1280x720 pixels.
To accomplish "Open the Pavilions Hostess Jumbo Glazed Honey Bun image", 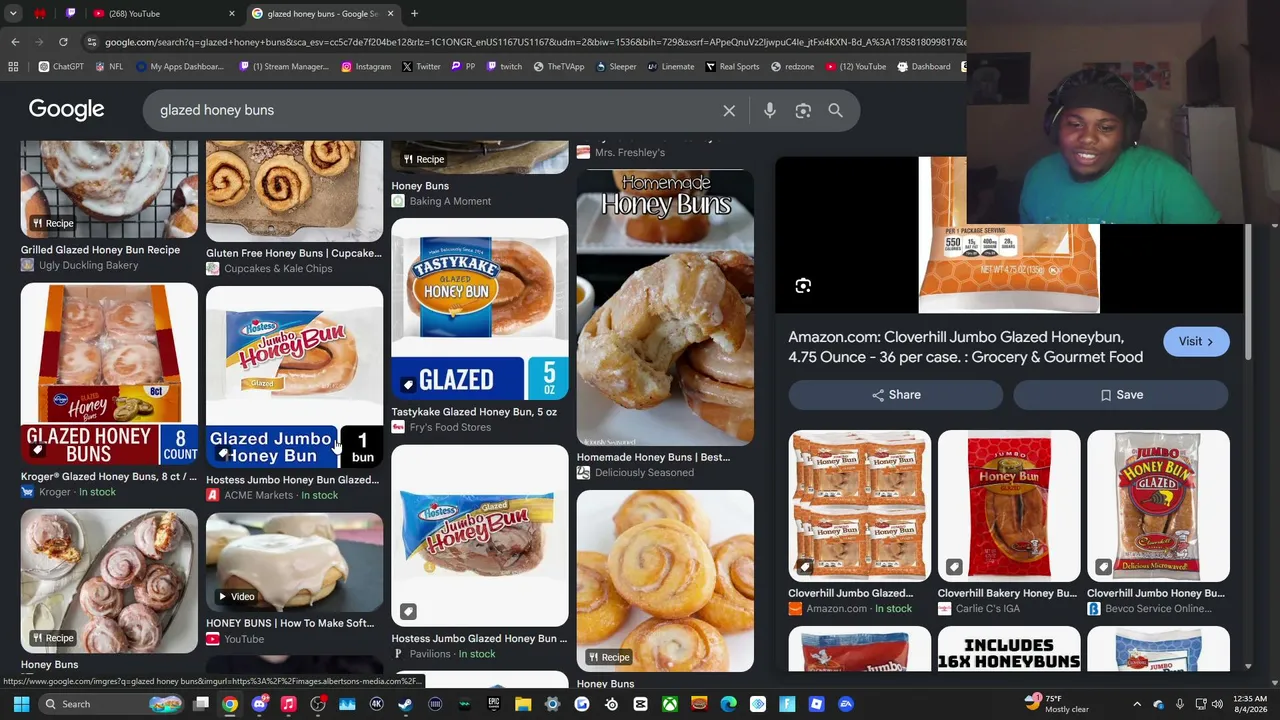I will pyautogui.click(x=480, y=537).
